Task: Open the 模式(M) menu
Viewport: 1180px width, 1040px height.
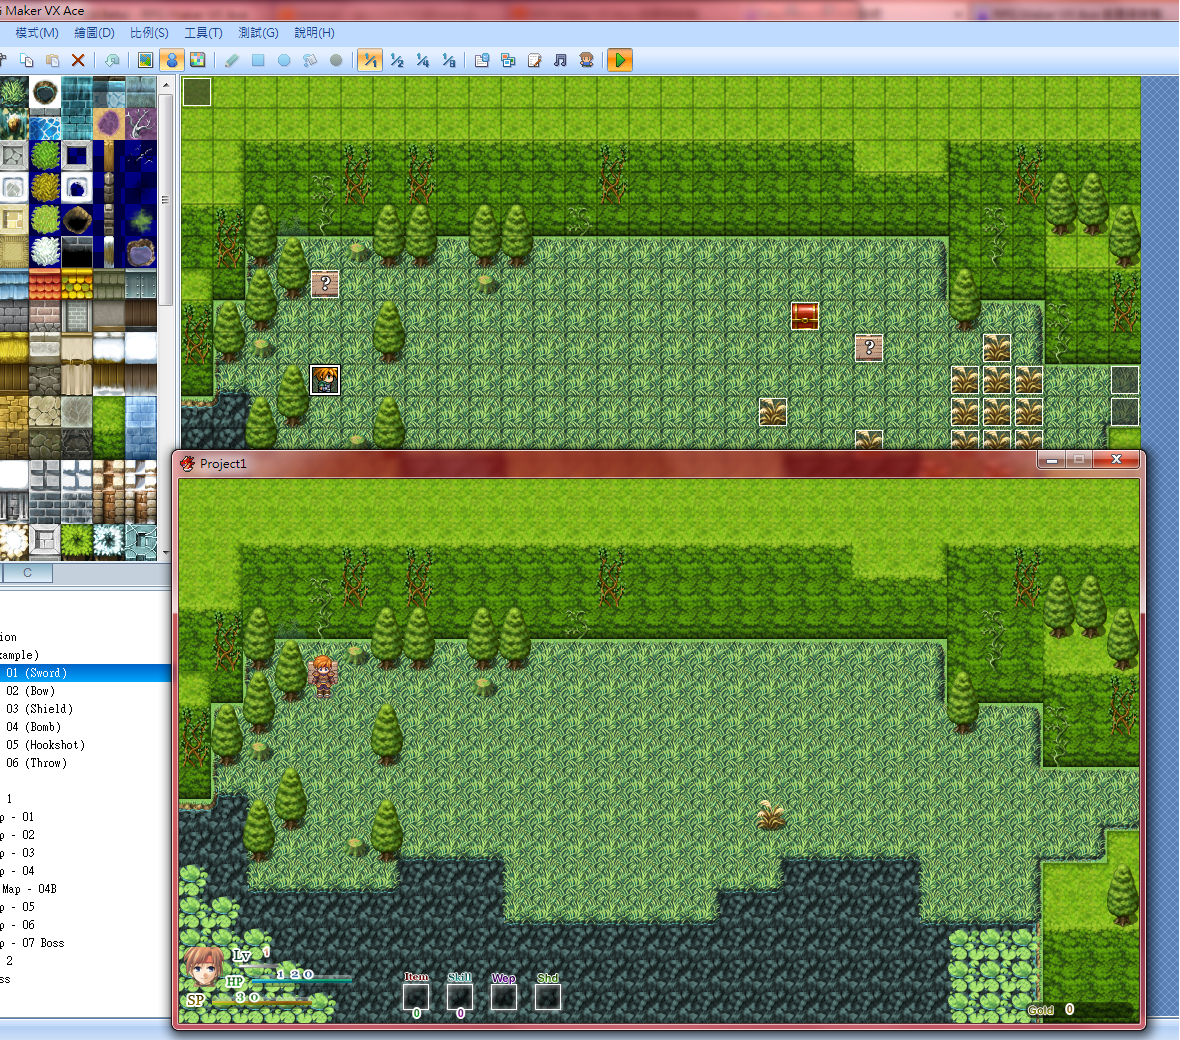Action: (x=37, y=32)
